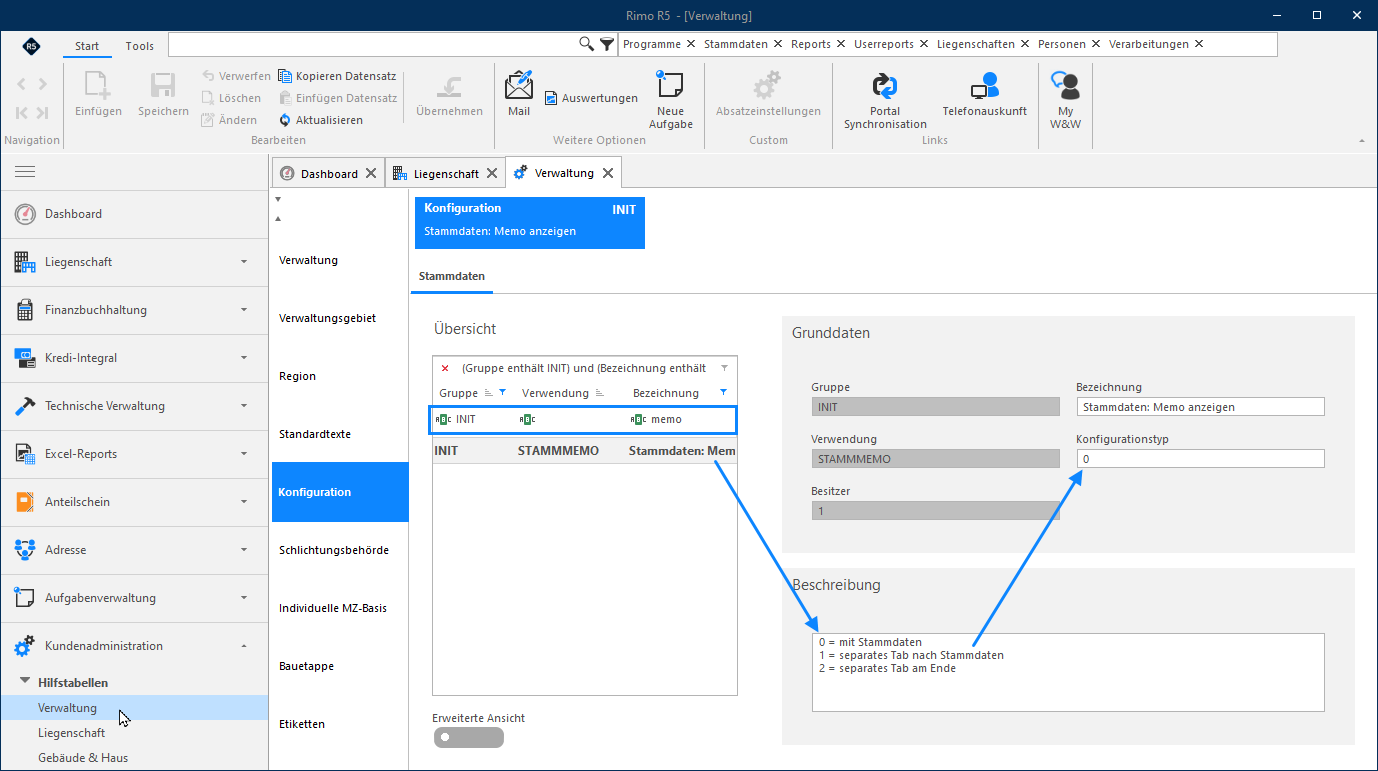Click the Bezeichnung input field
This screenshot has height=771, width=1378.
point(1200,407)
